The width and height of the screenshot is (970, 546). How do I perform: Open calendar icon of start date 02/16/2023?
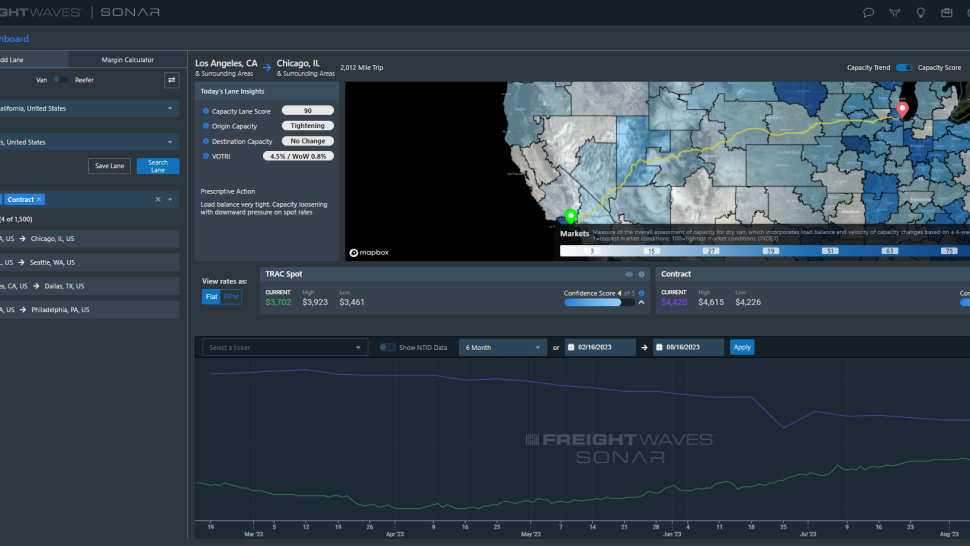tap(571, 347)
